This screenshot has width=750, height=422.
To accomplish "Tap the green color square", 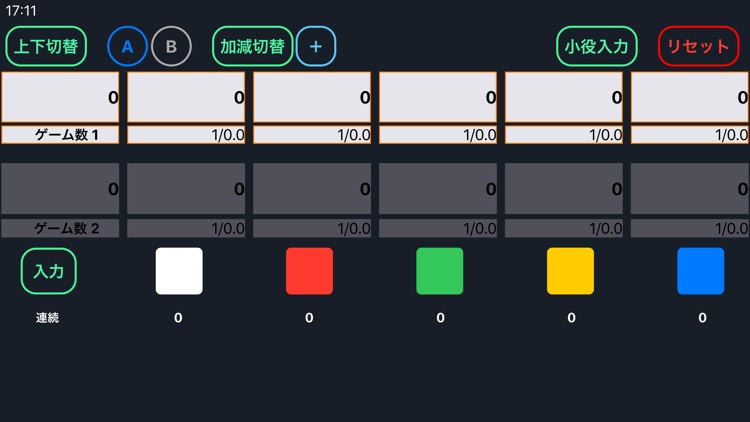I will tap(440, 271).
